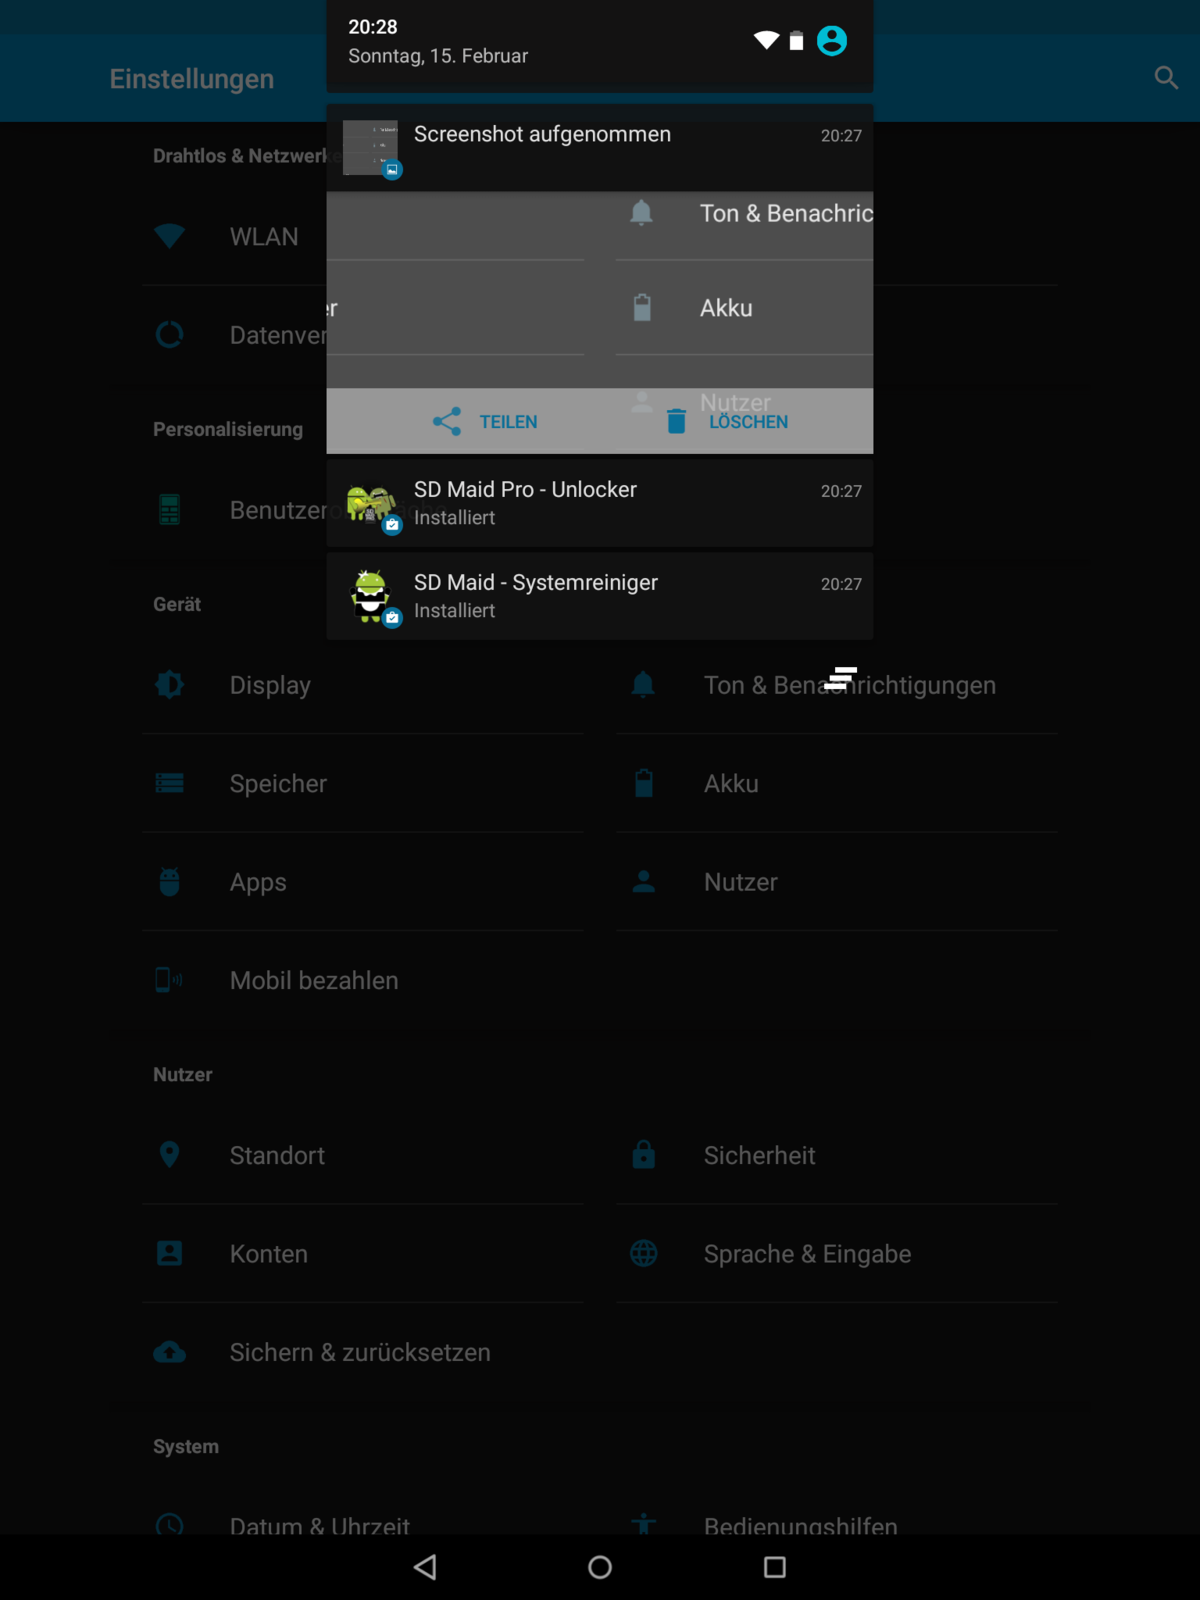Open Sichern & zurücksetzen settings
The height and width of the screenshot is (1600, 1200).
coord(360,1353)
